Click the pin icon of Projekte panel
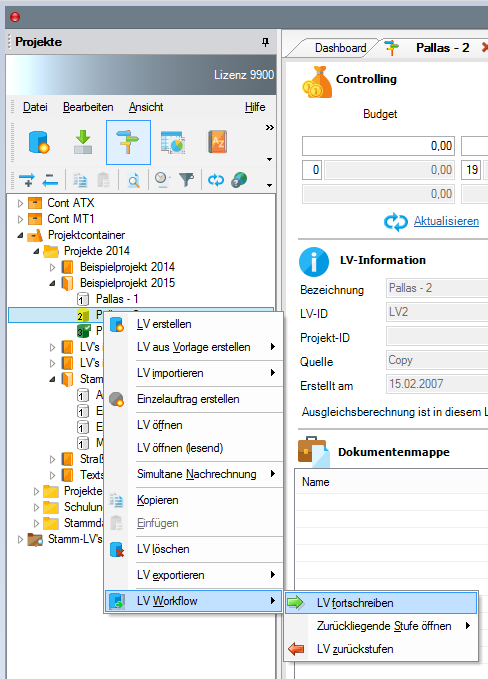This screenshot has width=488, height=679. (265, 42)
